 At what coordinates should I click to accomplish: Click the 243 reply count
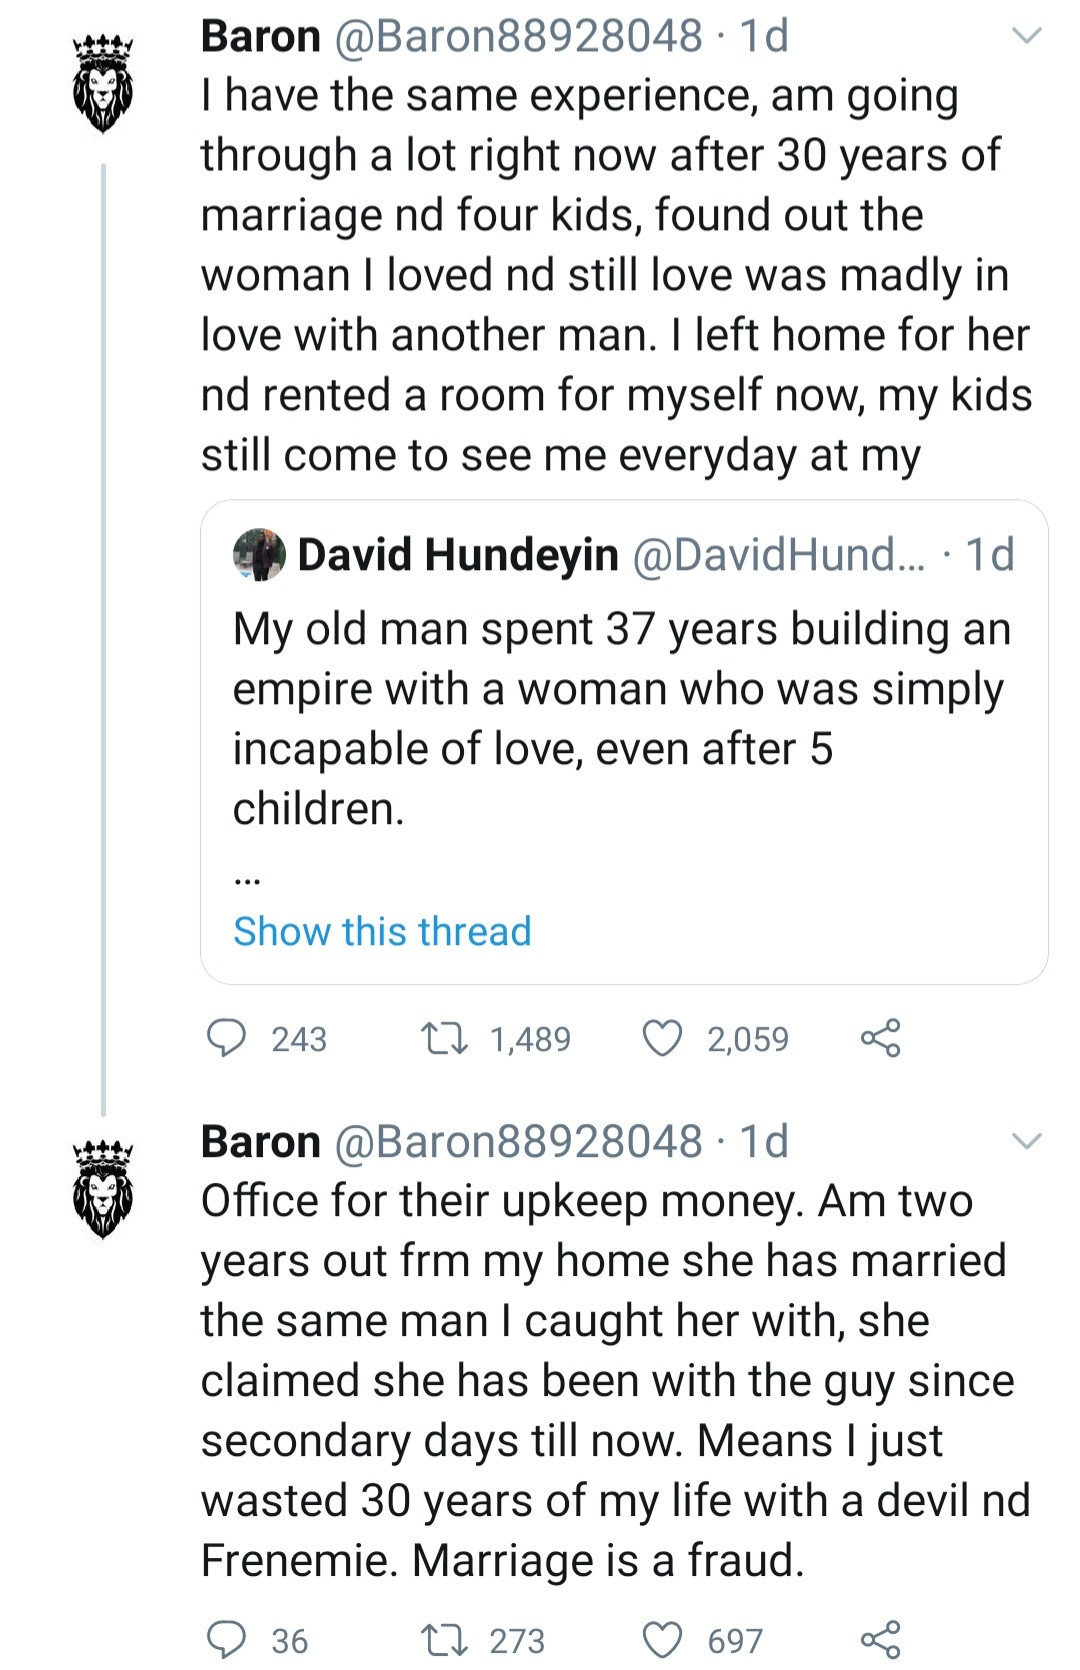297,1040
